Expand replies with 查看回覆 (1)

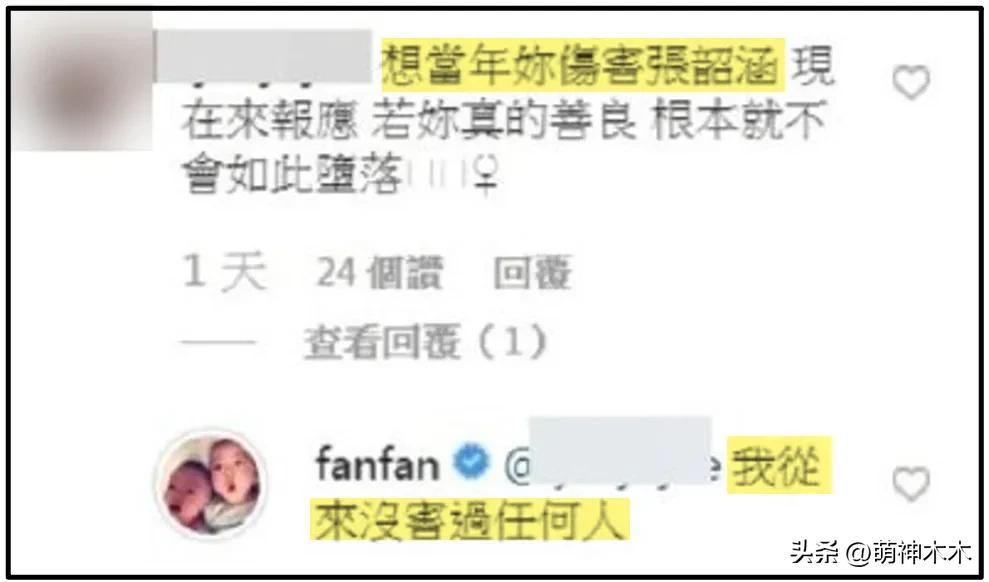coord(425,342)
